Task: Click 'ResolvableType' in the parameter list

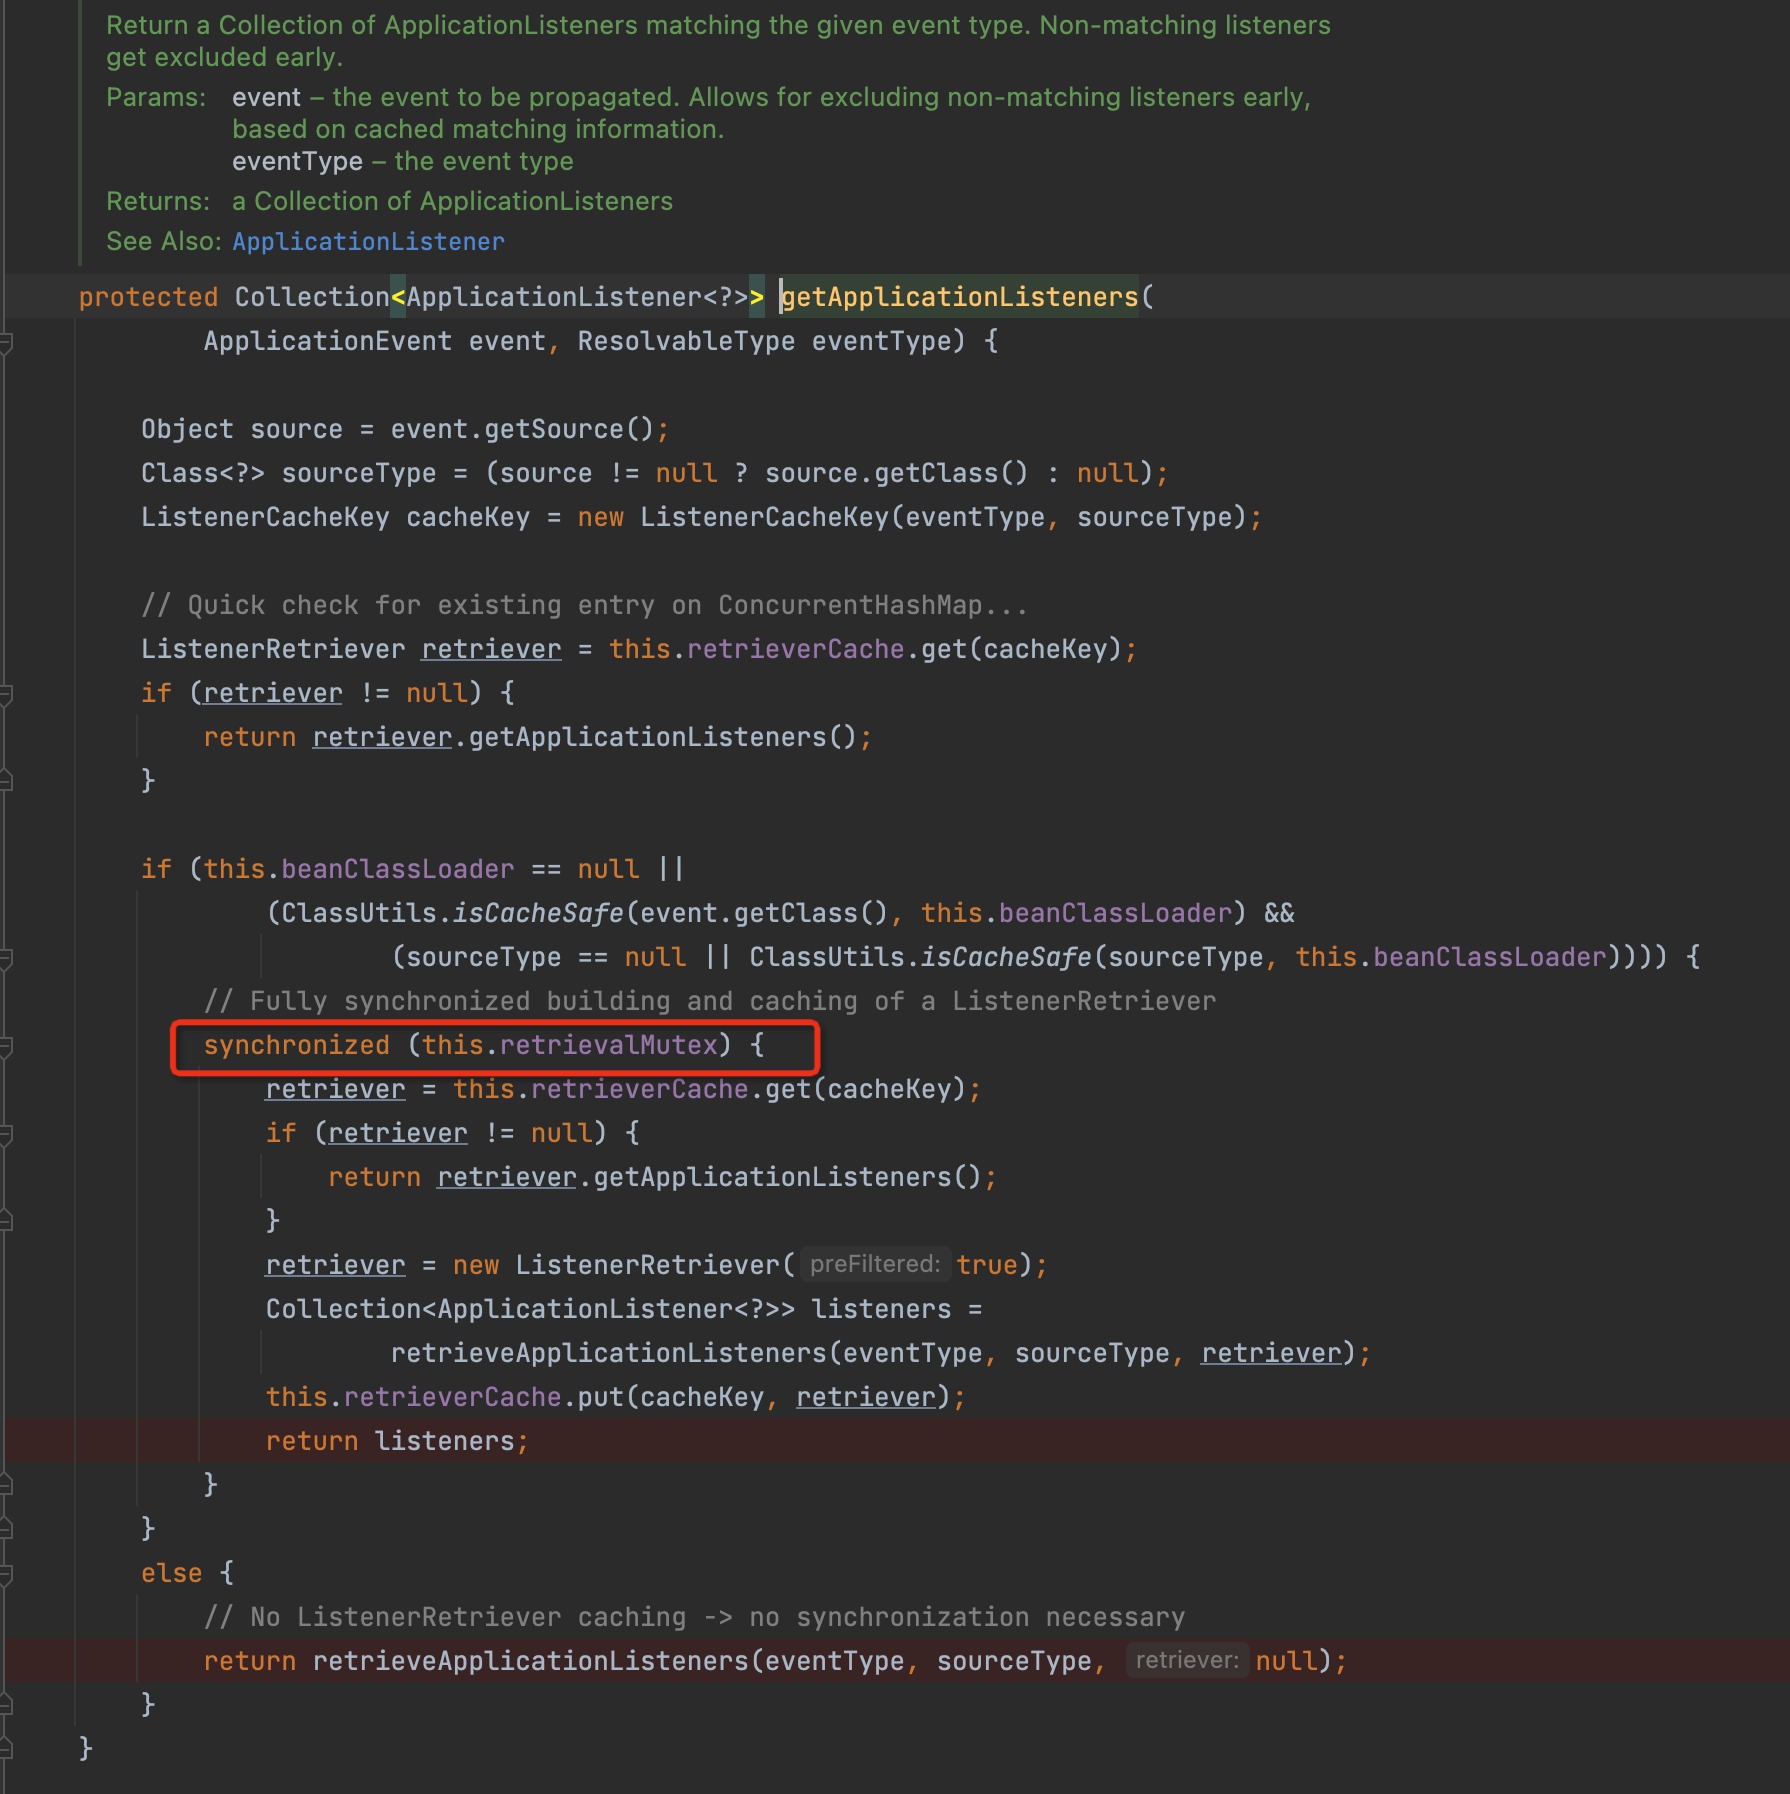Action: click(x=686, y=341)
